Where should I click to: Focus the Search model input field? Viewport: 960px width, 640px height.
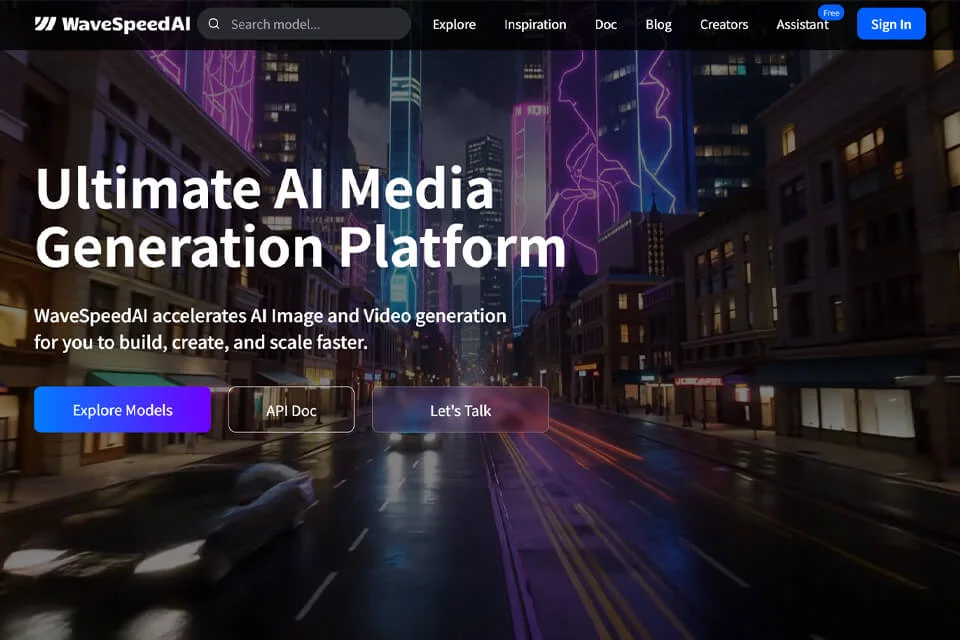304,24
